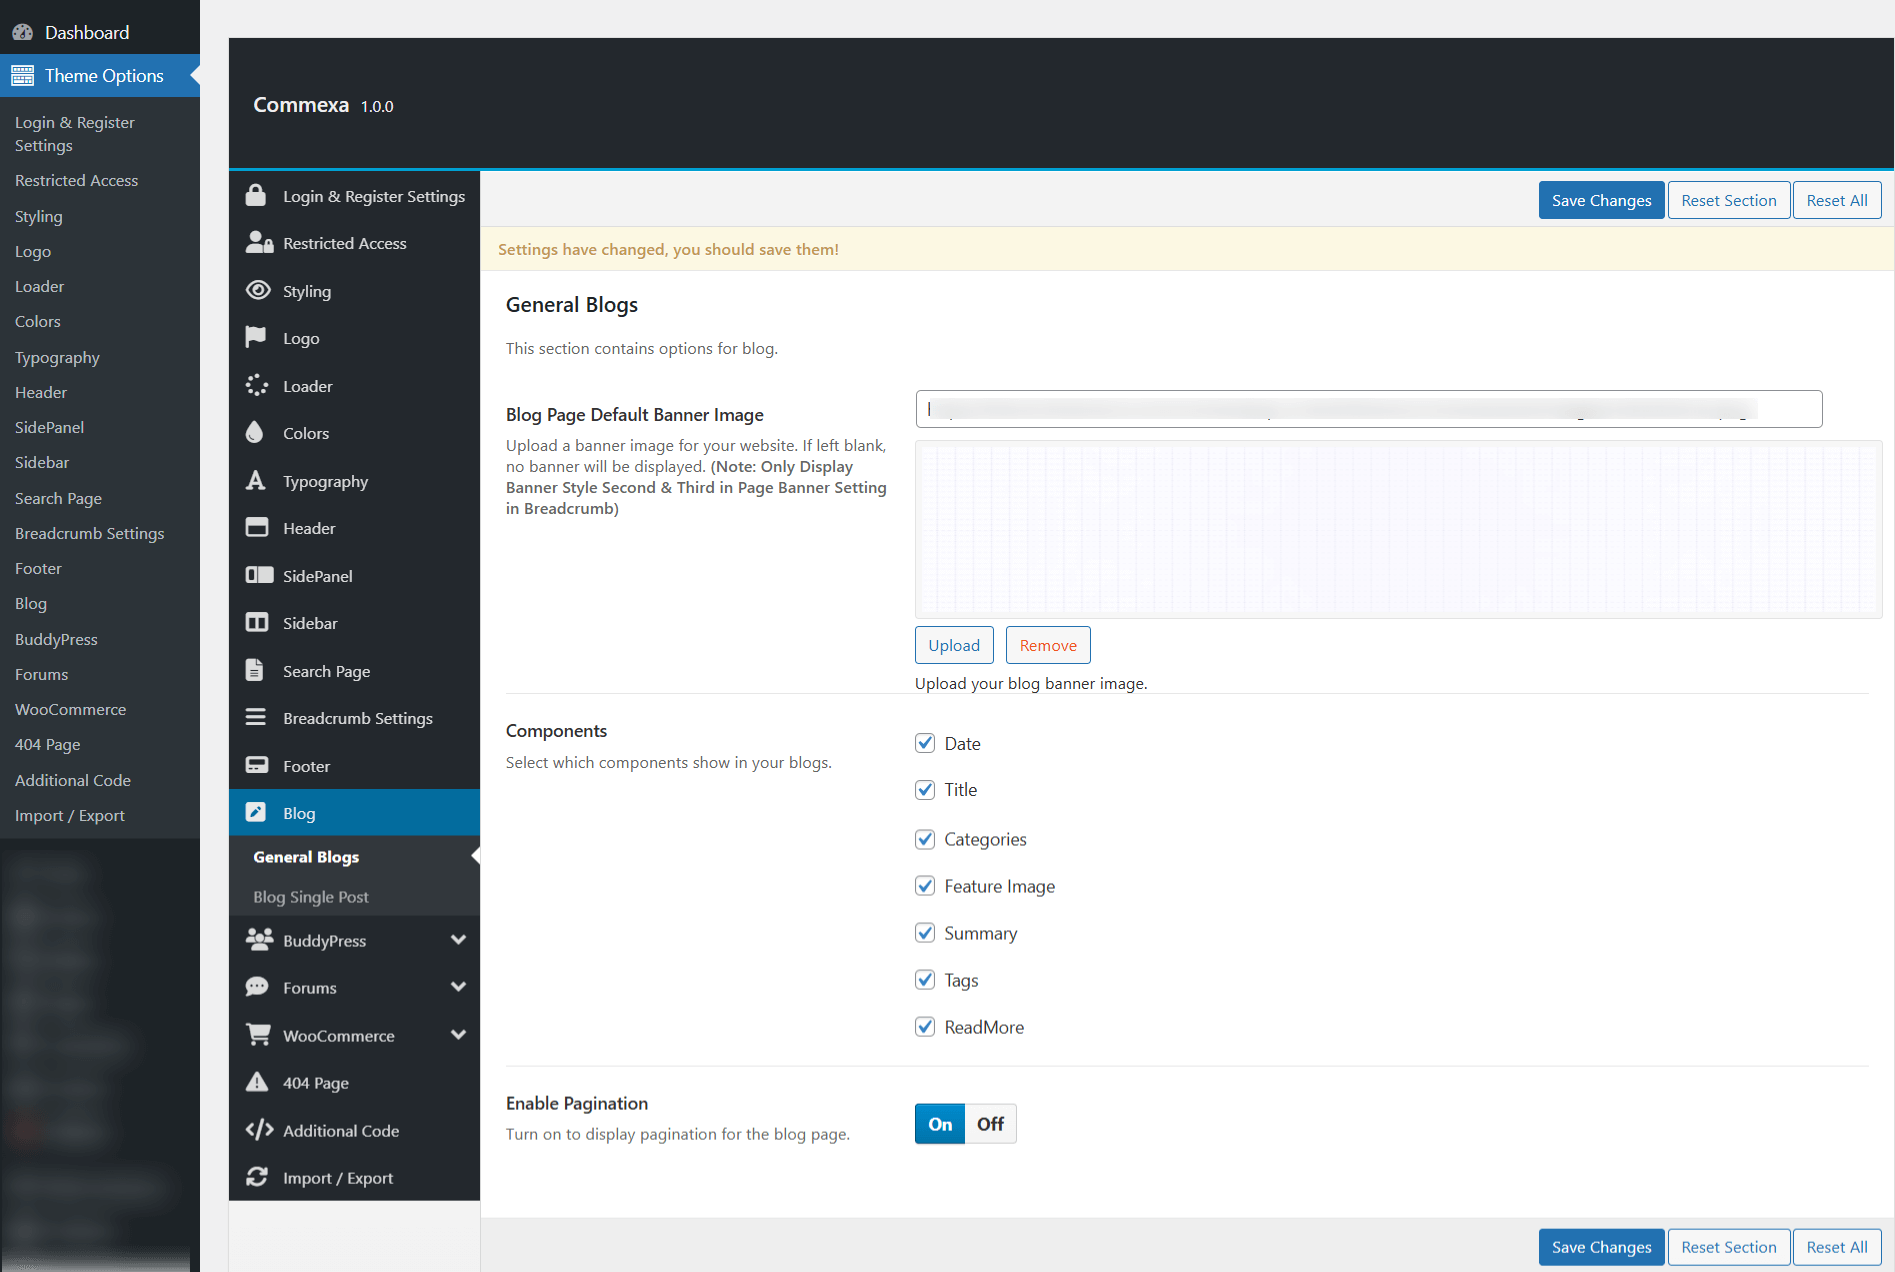Click the Upload banner image button

pos(953,645)
